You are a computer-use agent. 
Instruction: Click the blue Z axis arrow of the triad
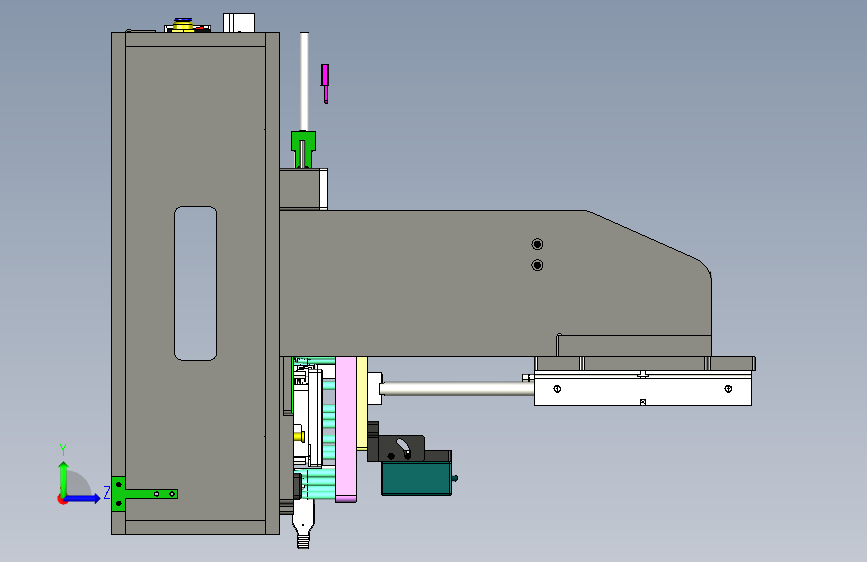tap(84, 498)
